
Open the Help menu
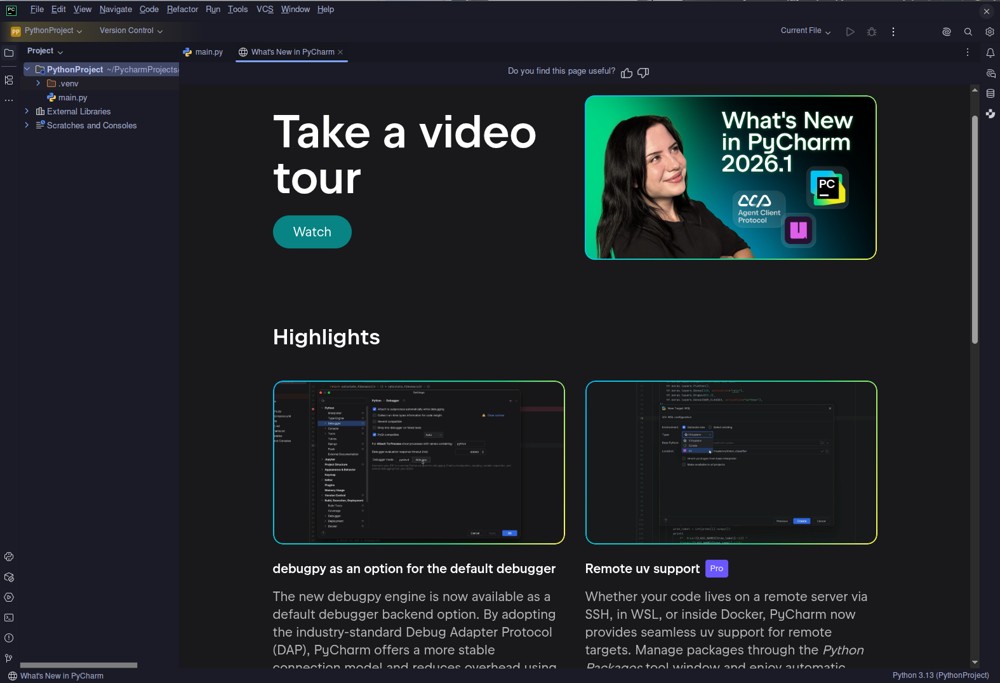(325, 10)
